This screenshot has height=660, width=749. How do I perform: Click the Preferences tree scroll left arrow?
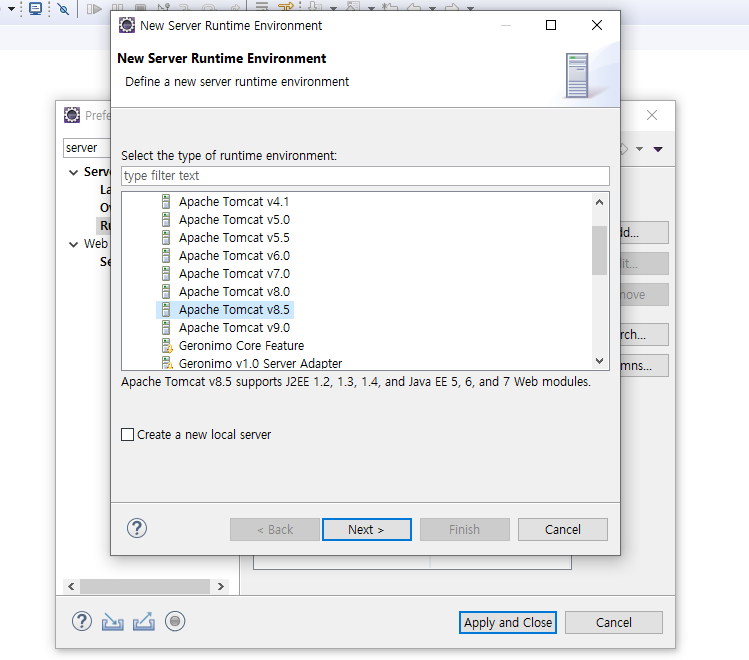pos(71,586)
